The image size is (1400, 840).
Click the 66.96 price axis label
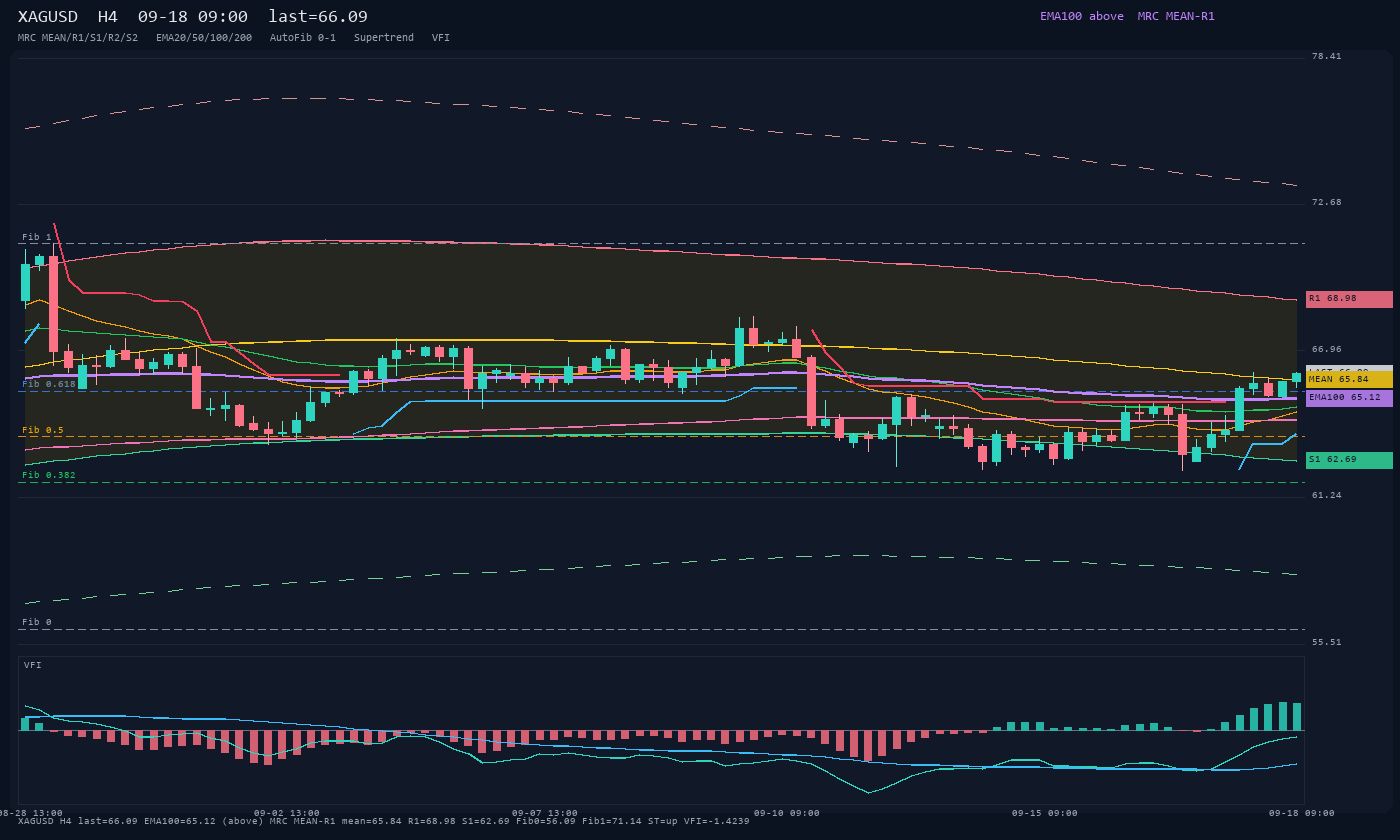(1327, 350)
